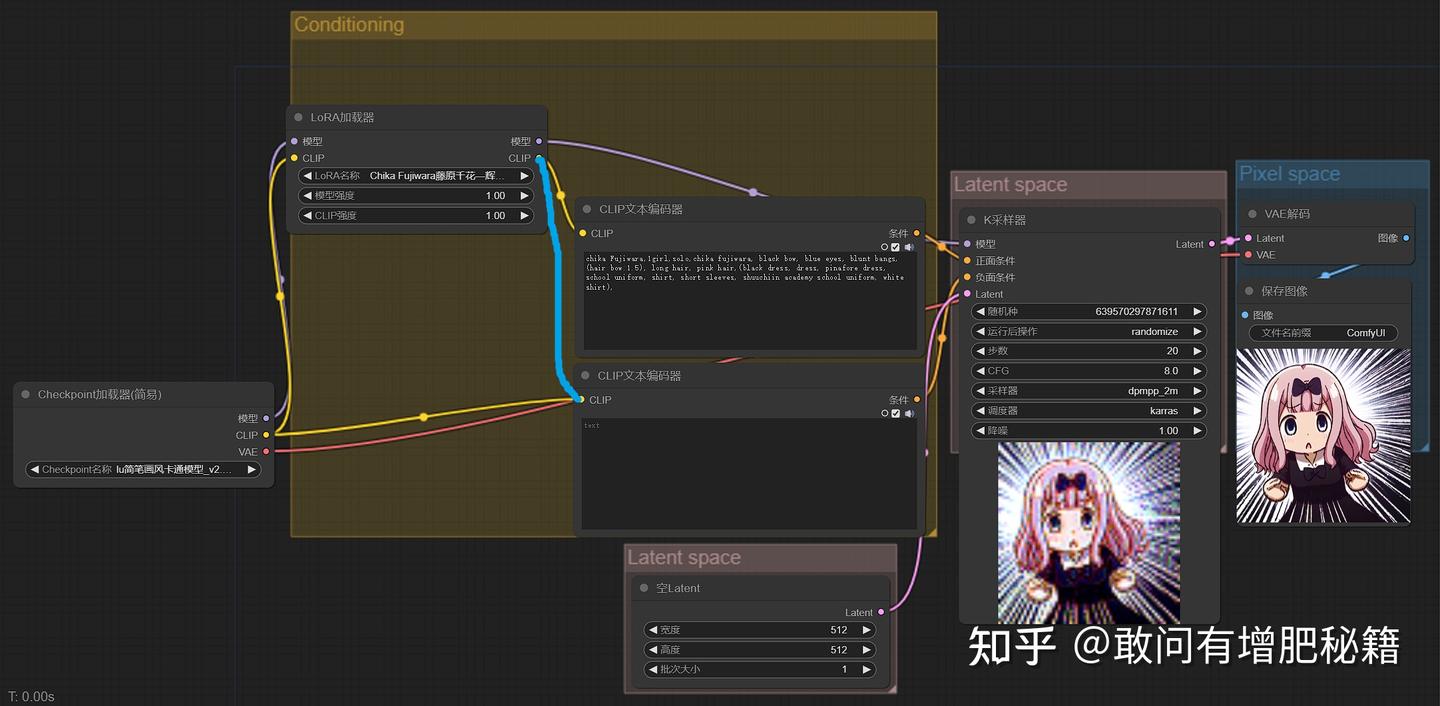Increase 降噪 with its right arrow

(1197, 431)
